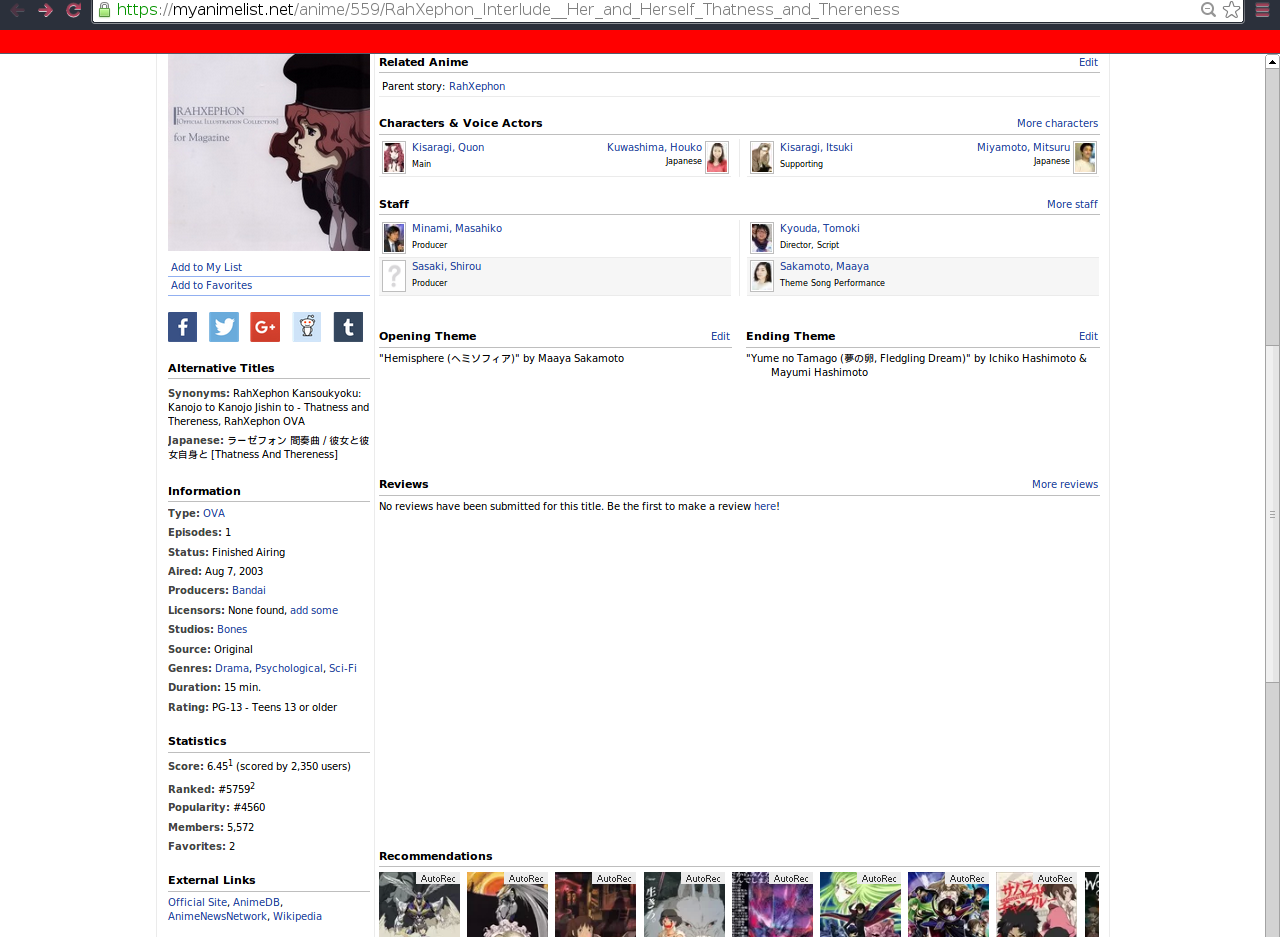Click zoom magnifier icon in address bar
This screenshot has height=937, width=1280.
click(x=1208, y=10)
